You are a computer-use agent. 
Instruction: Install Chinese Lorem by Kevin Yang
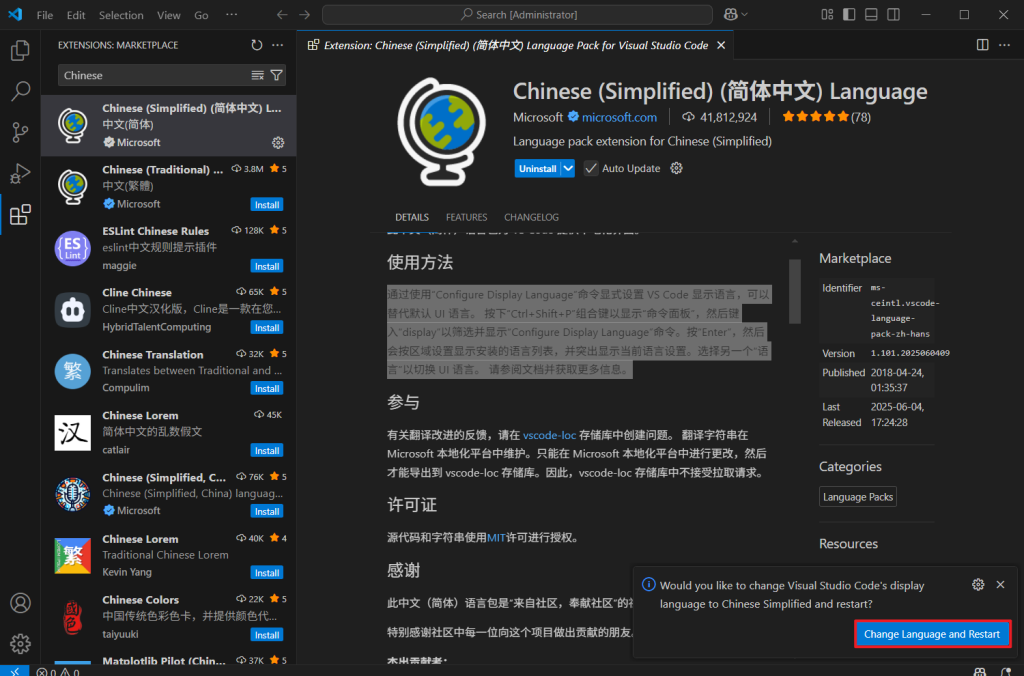coord(267,573)
